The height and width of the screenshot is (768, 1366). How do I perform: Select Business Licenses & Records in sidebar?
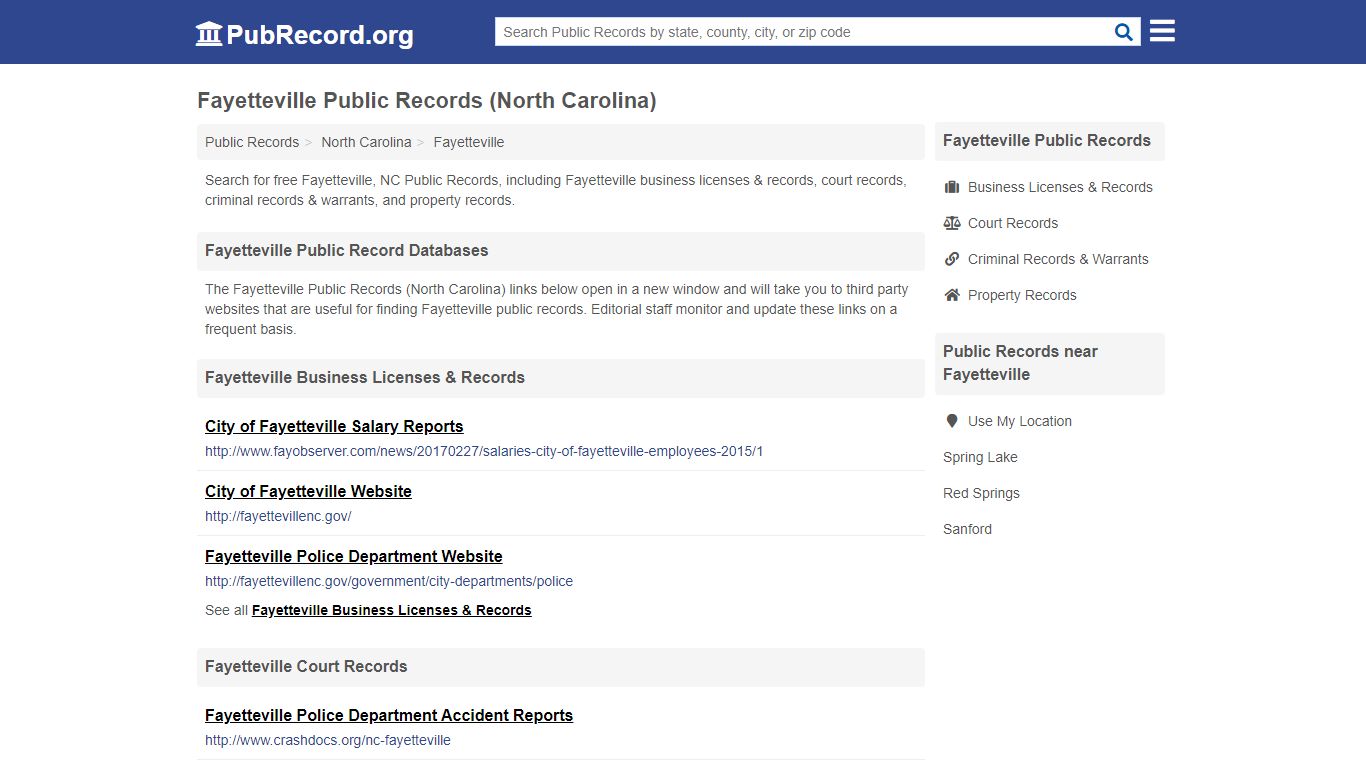point(1060,187)
